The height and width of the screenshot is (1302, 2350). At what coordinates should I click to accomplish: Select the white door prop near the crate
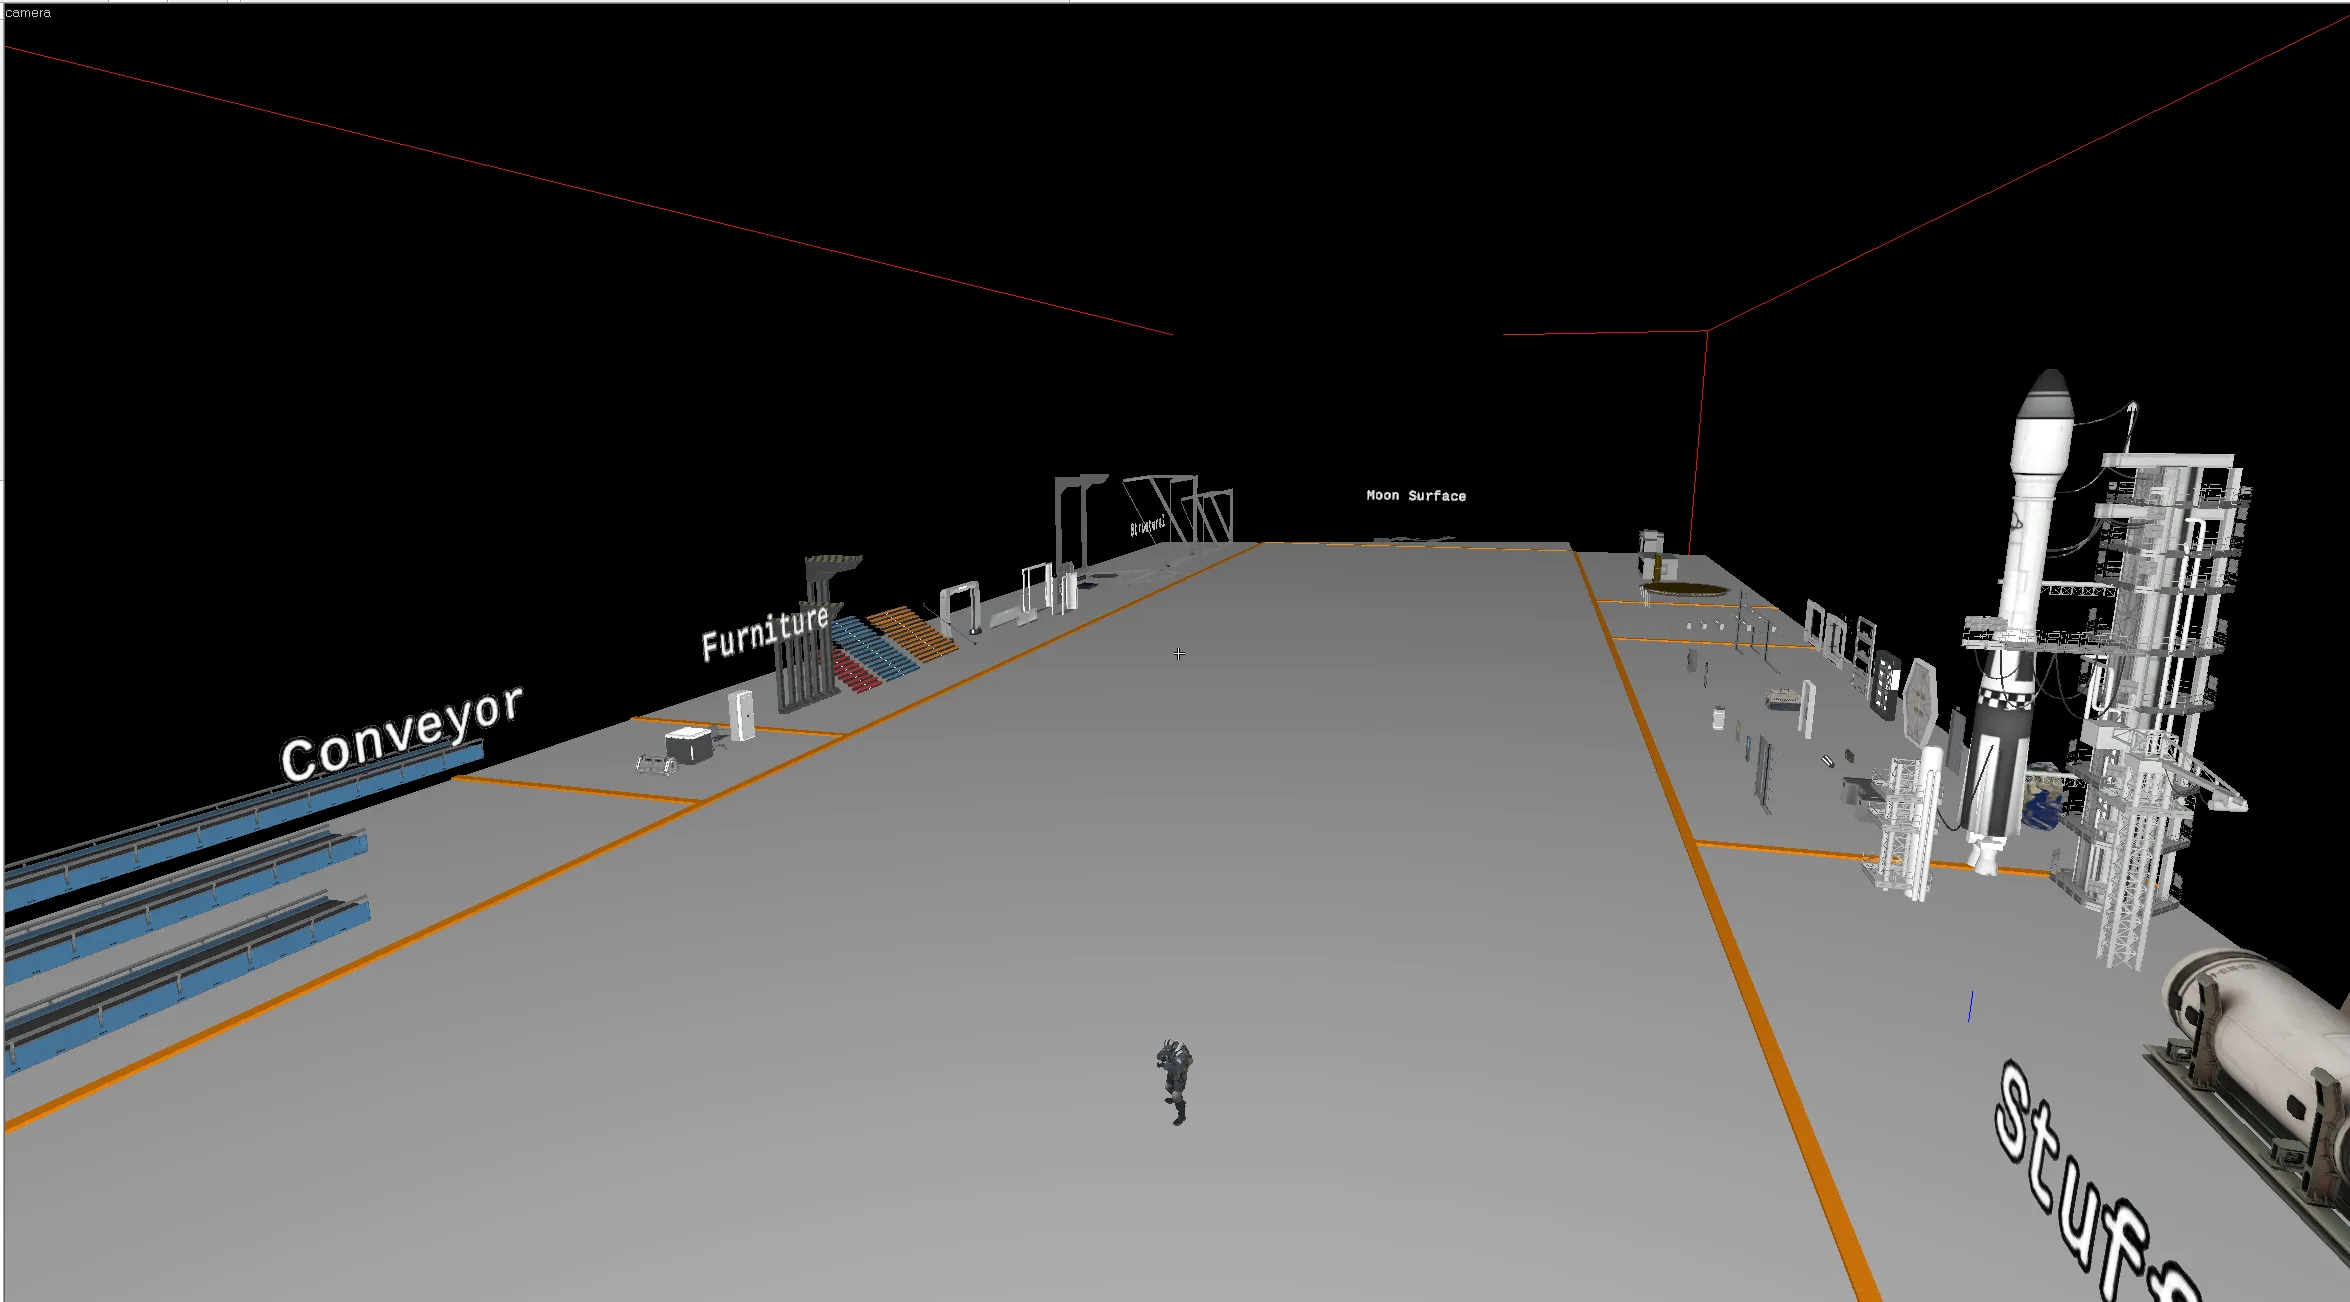[741, 714]
